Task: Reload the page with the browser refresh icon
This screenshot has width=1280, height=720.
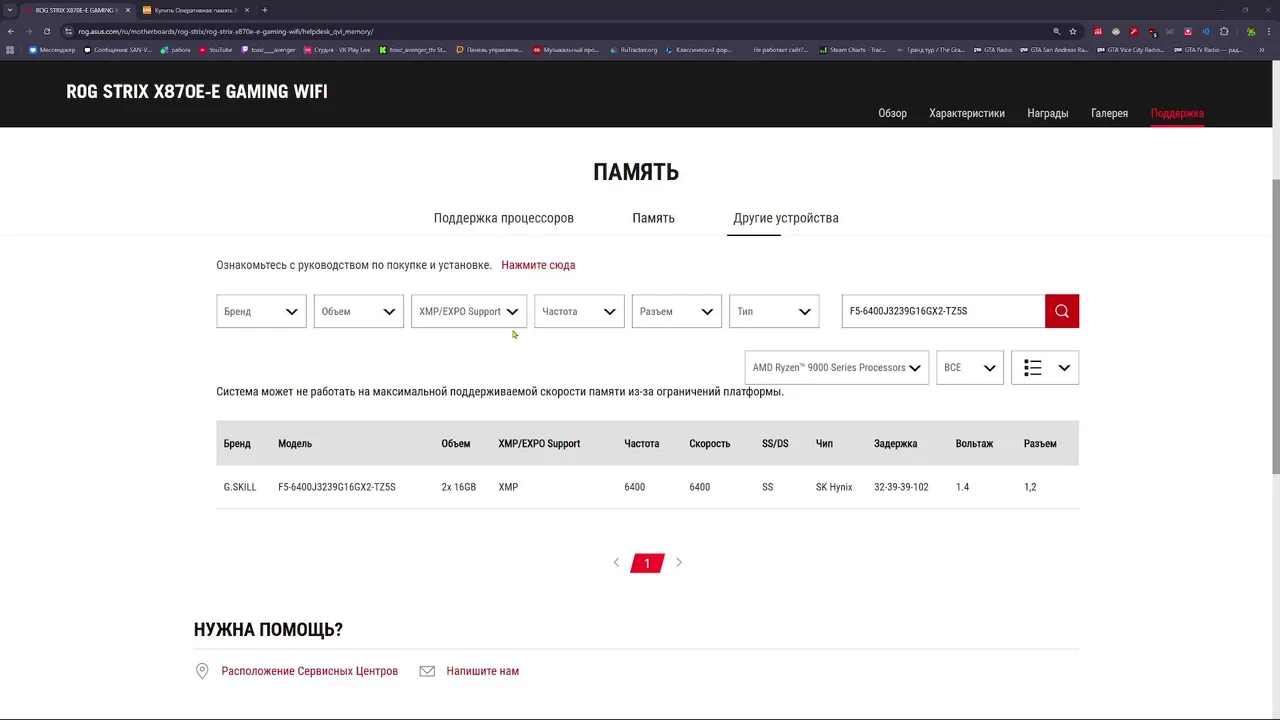Action: tap(47, 31)
